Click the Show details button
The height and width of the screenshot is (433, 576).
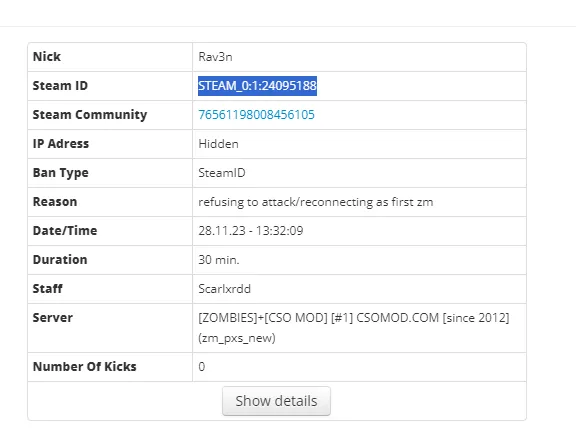(276, 401)
